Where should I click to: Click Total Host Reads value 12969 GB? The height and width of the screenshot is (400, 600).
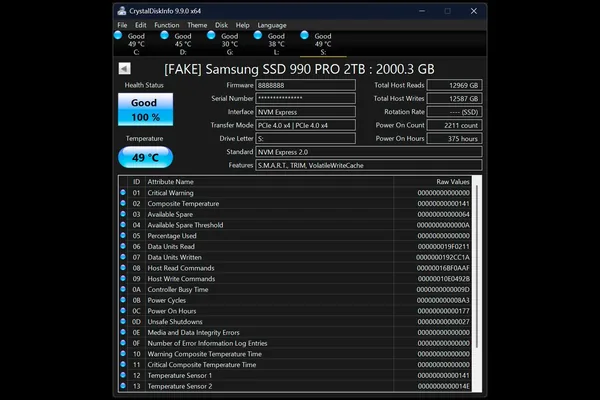click(x=455, y=85)
